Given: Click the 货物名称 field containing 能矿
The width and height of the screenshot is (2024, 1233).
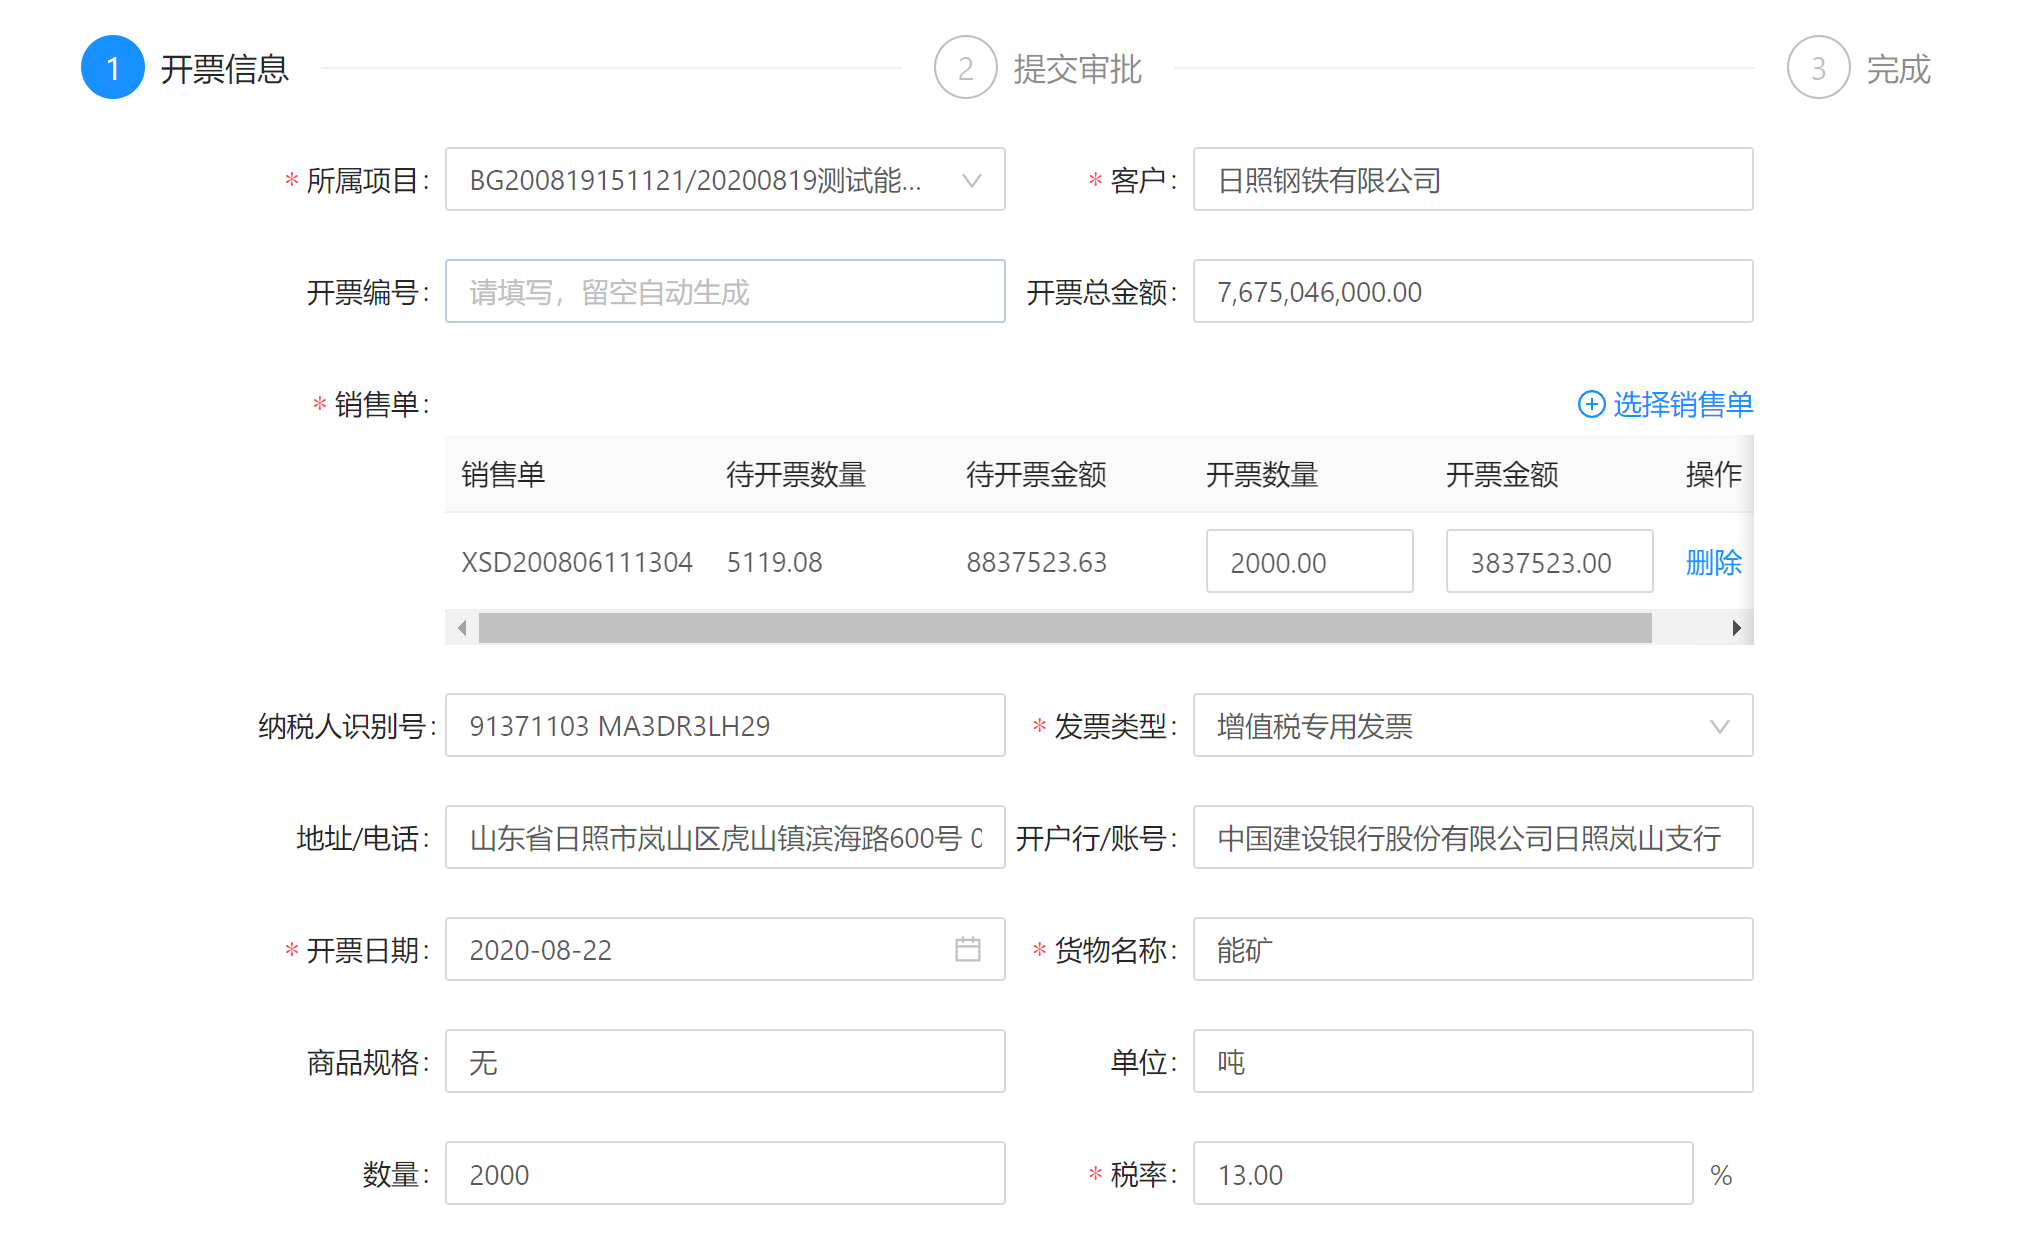Looking at the screenshot, I should (1472, 950).
